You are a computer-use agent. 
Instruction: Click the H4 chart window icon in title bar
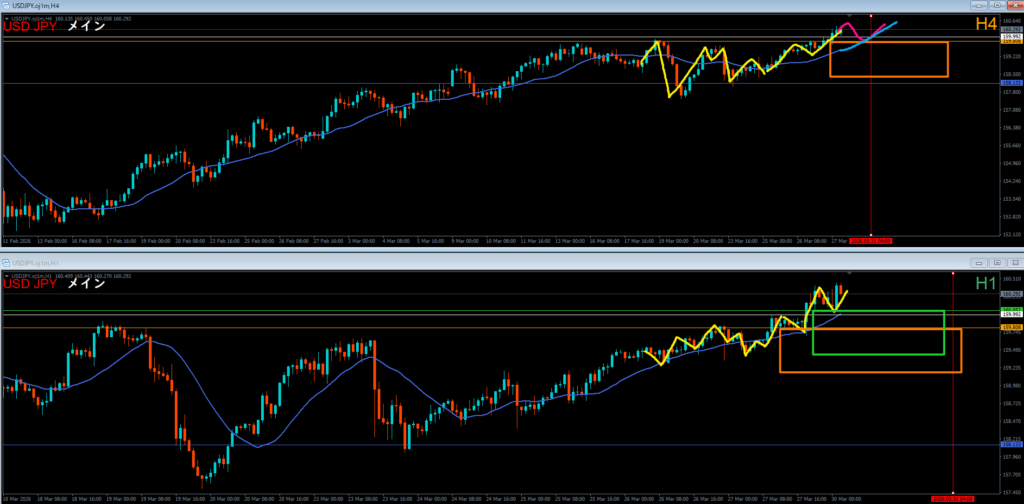click(x=5, y=6)
